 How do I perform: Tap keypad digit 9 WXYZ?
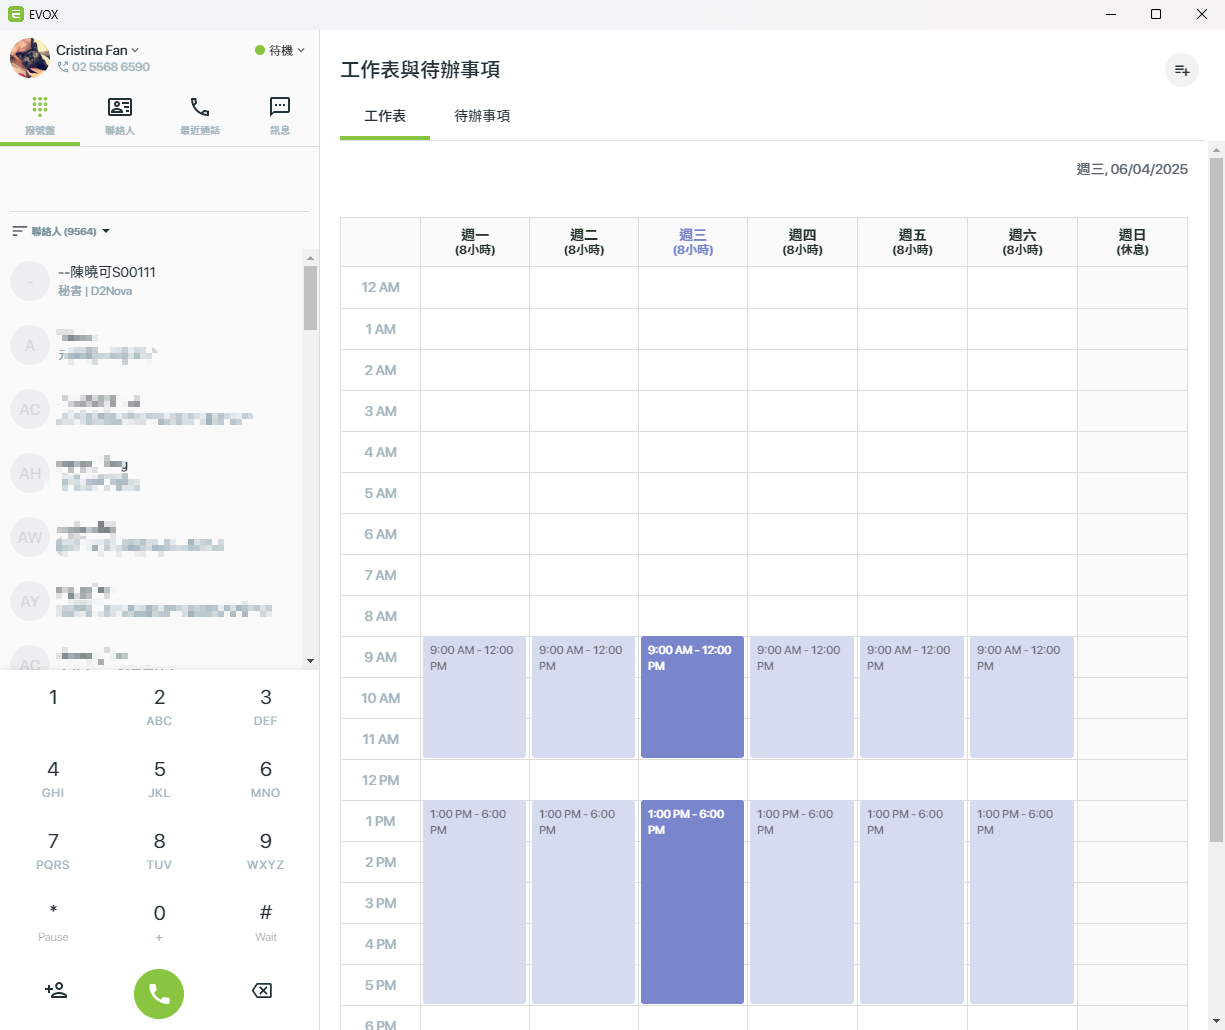pos(265,850)
